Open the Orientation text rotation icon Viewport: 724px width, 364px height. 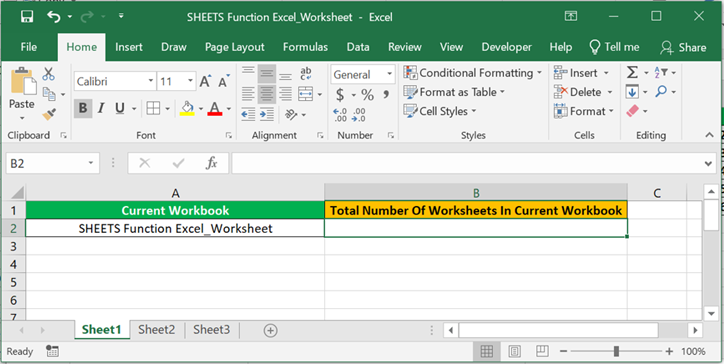pyautogui.click(x=291, y=114)
